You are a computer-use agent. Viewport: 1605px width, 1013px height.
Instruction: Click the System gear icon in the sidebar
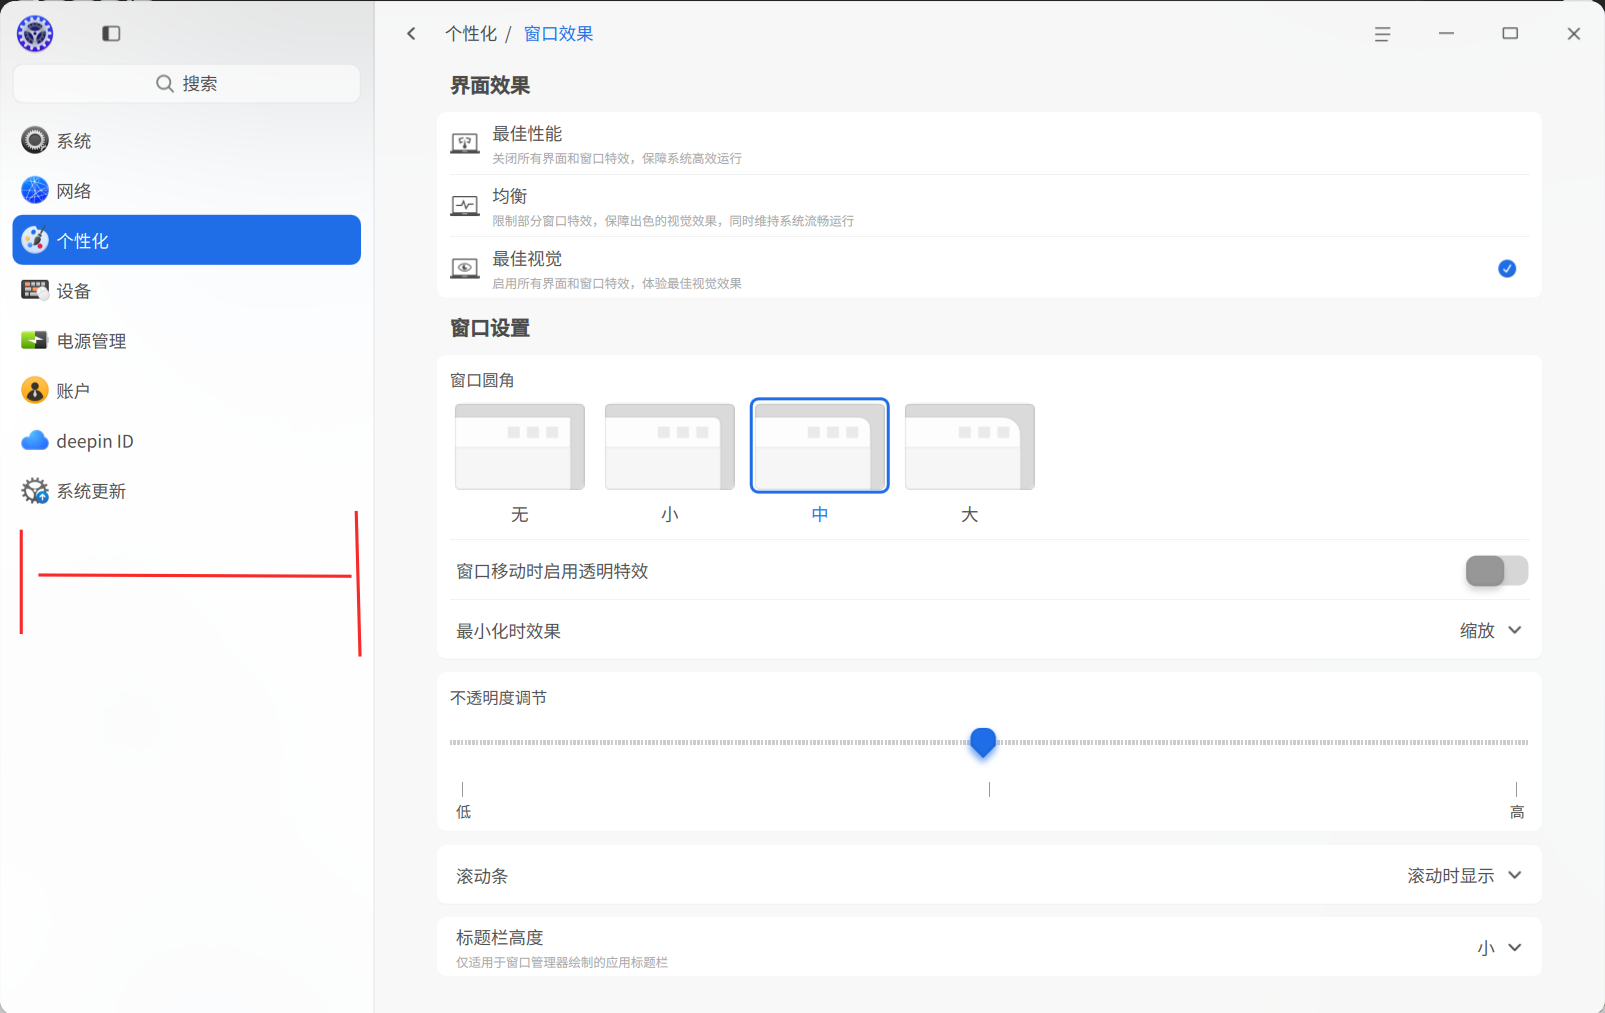point(35,140)
